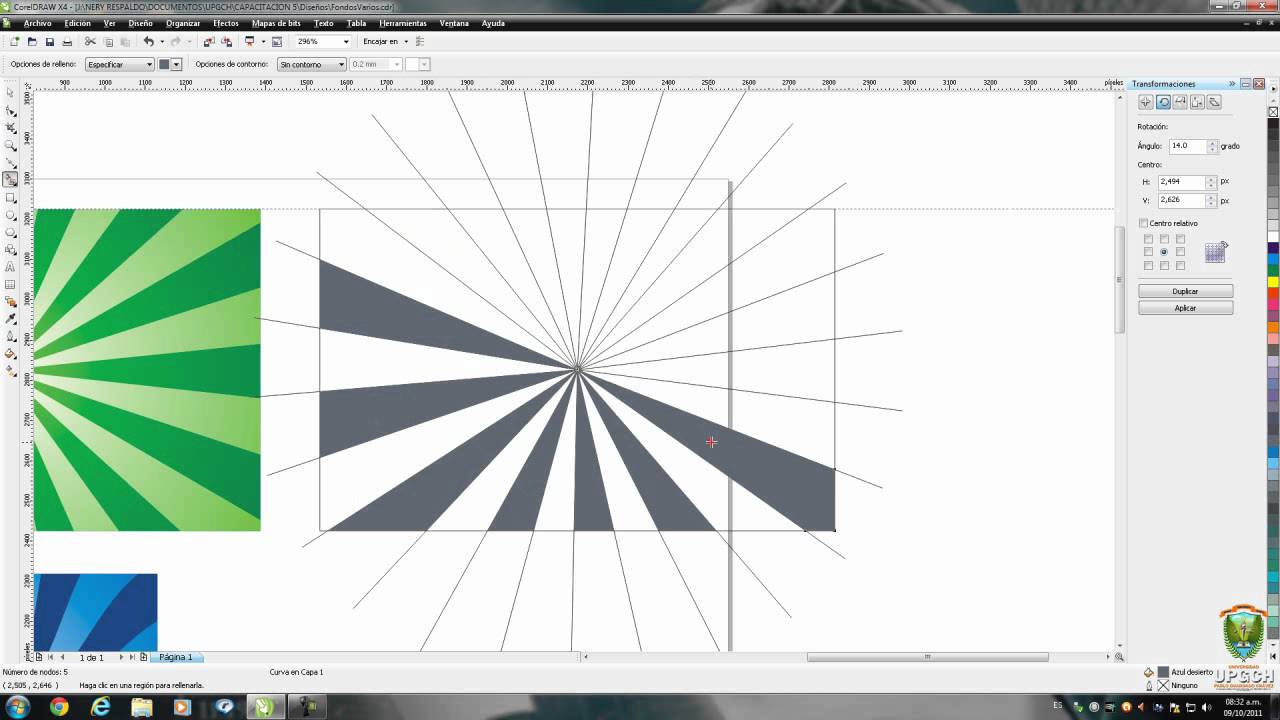The height and width of the screenshot is (720, 1280).
Task: Open the Archivo menu
Action: click(37, 23)
